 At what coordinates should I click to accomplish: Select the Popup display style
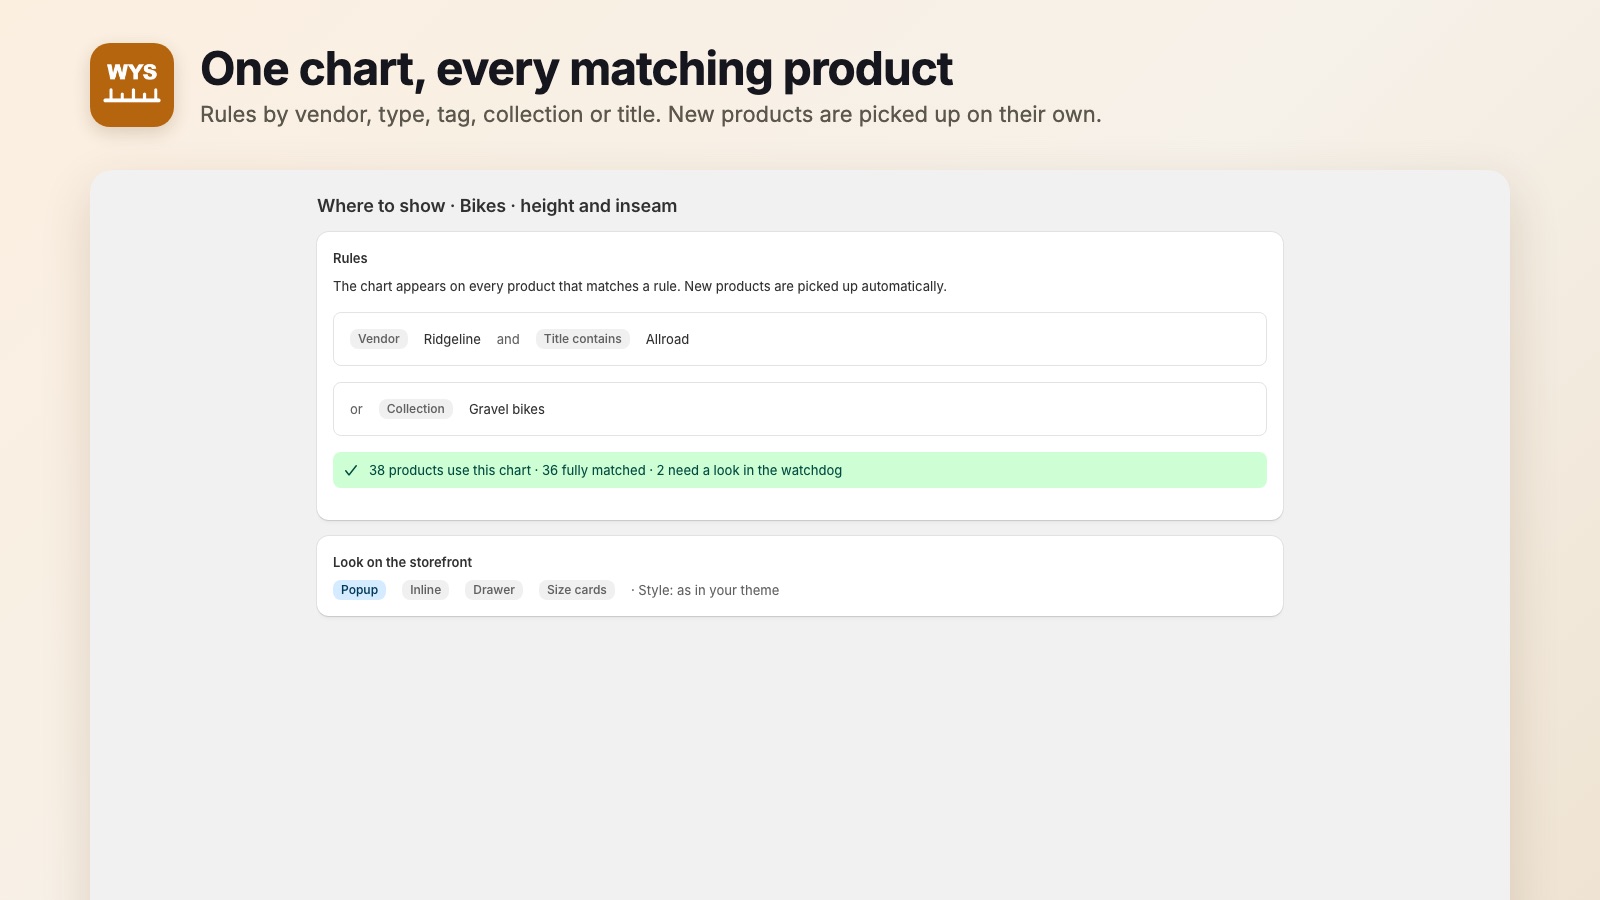(359, 590)
